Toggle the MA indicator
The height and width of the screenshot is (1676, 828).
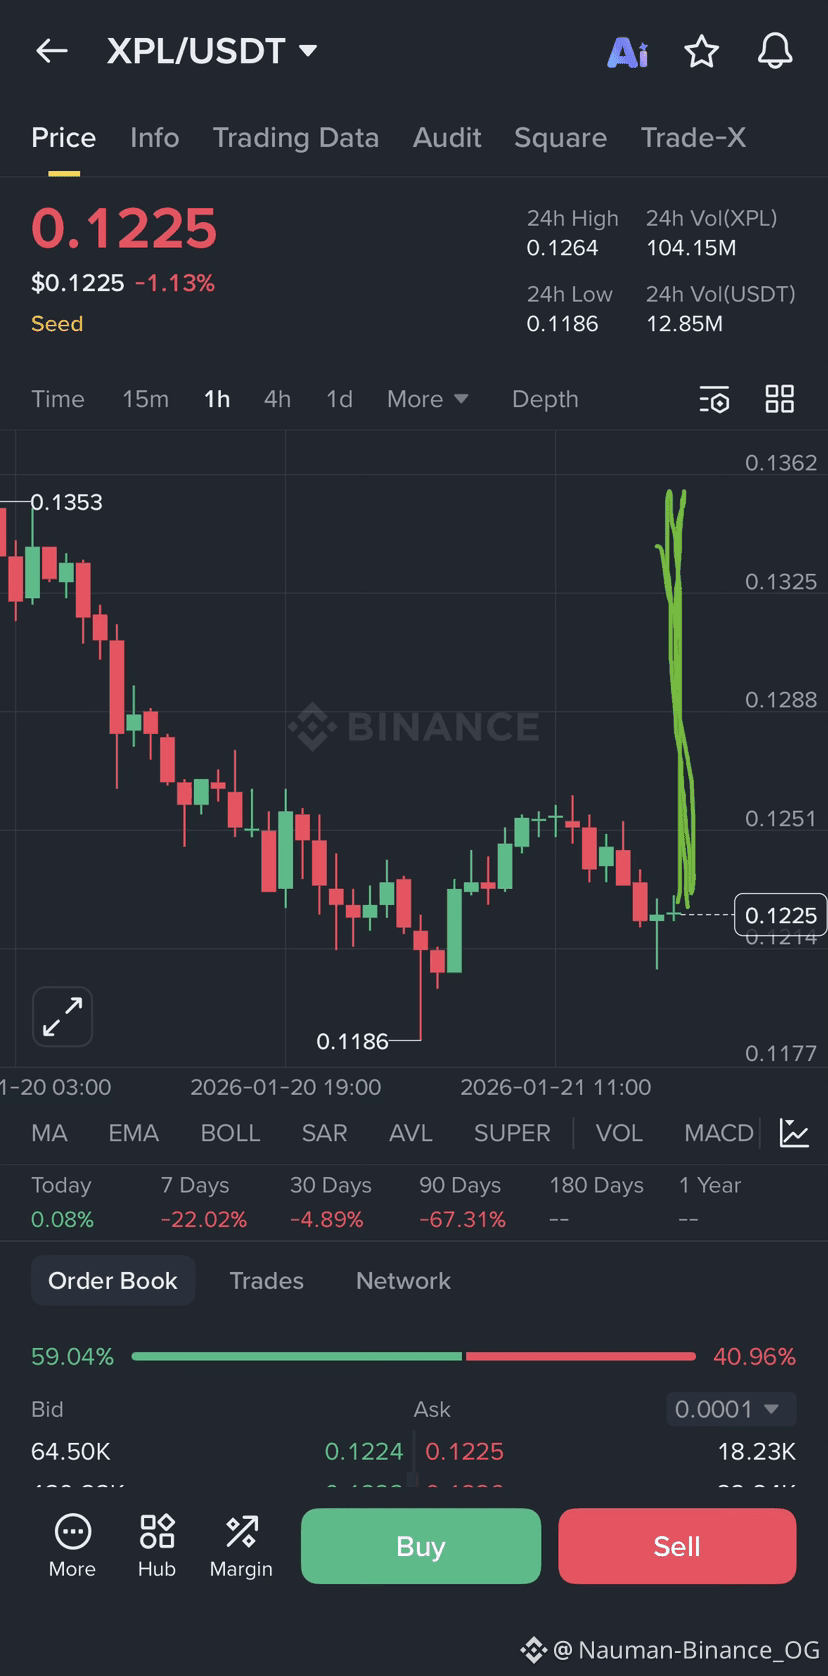click(x=49, y=1133)
